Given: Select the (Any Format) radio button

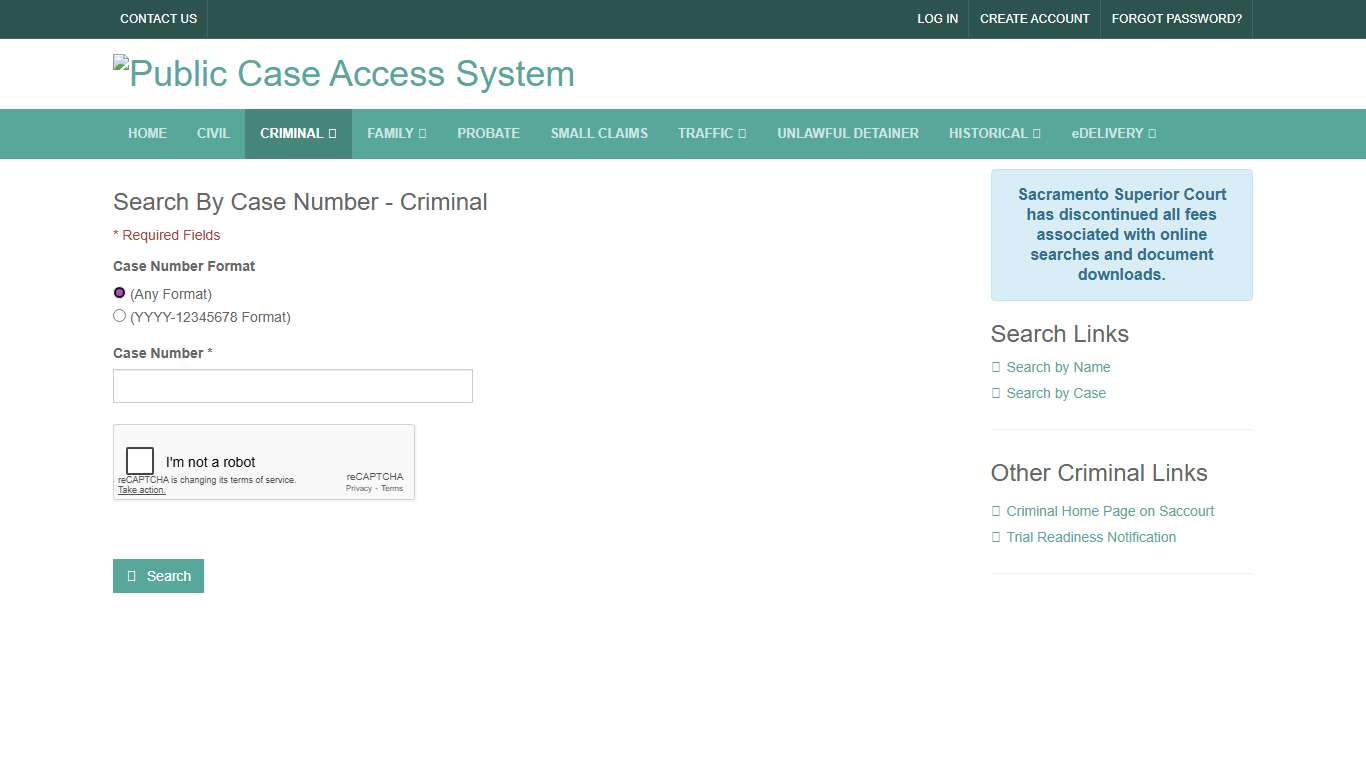Looking at the screenshot, I should (120, 293).
